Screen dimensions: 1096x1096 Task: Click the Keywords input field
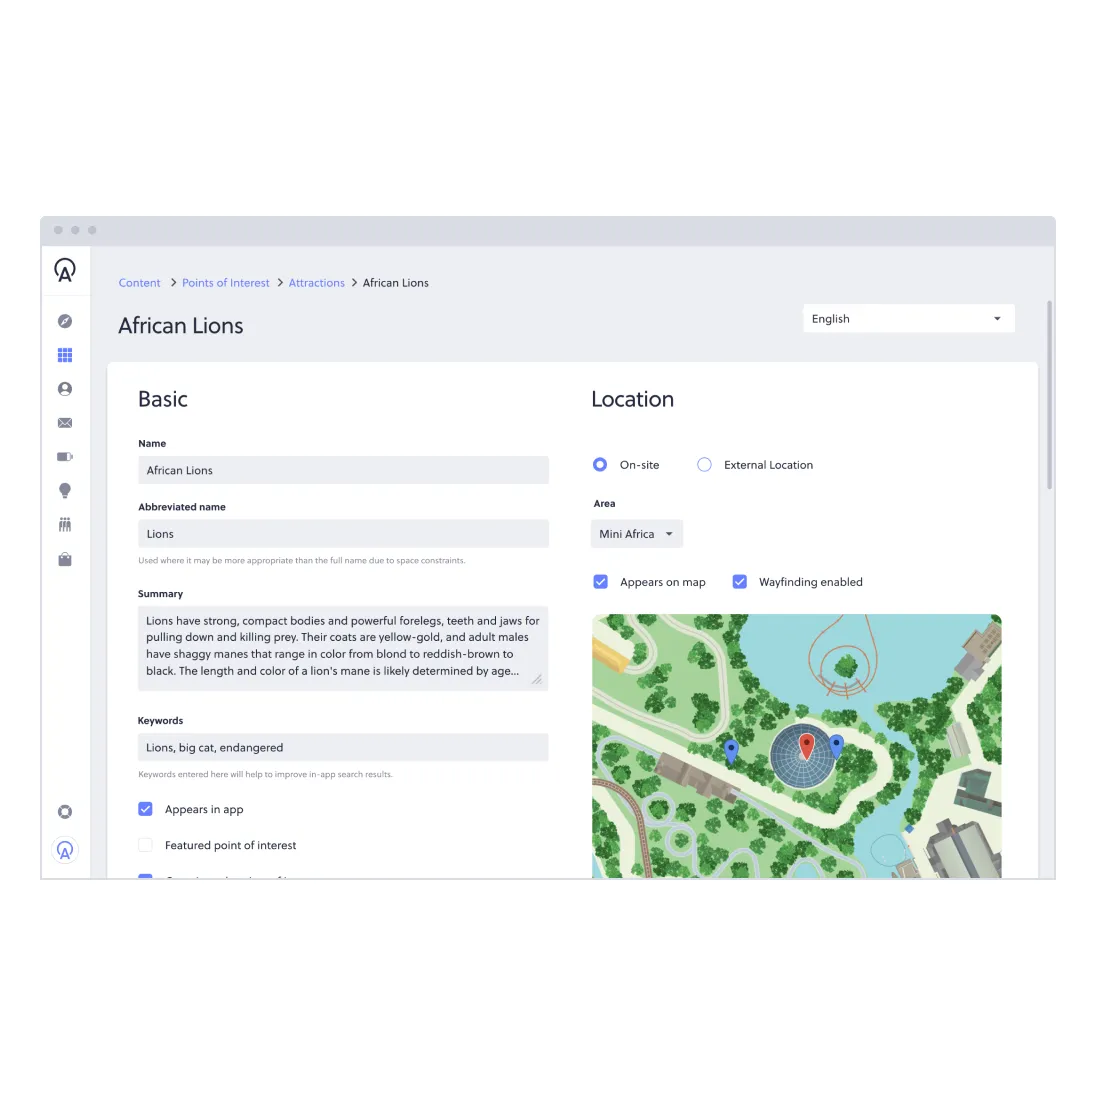[343, 747]
